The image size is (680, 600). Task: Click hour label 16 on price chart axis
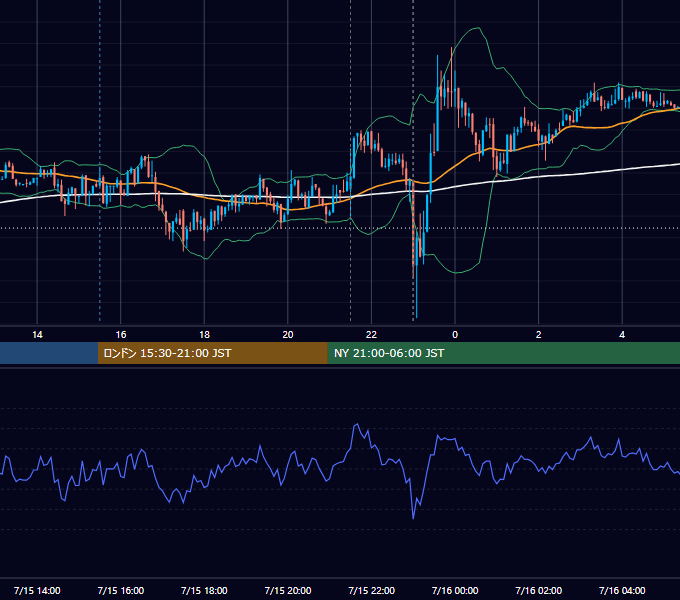[121, 335]
